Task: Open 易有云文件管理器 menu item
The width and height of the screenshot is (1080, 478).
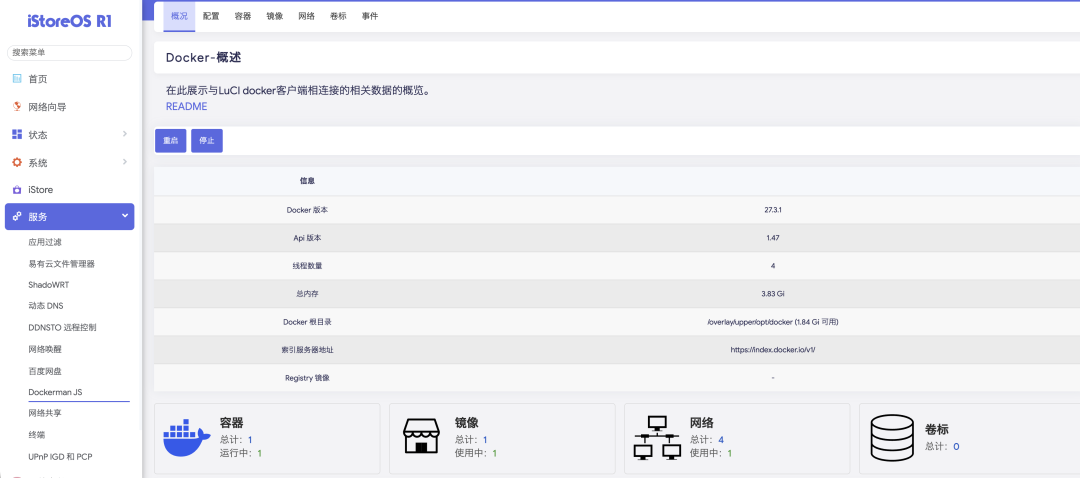Action: coord(61,264)
